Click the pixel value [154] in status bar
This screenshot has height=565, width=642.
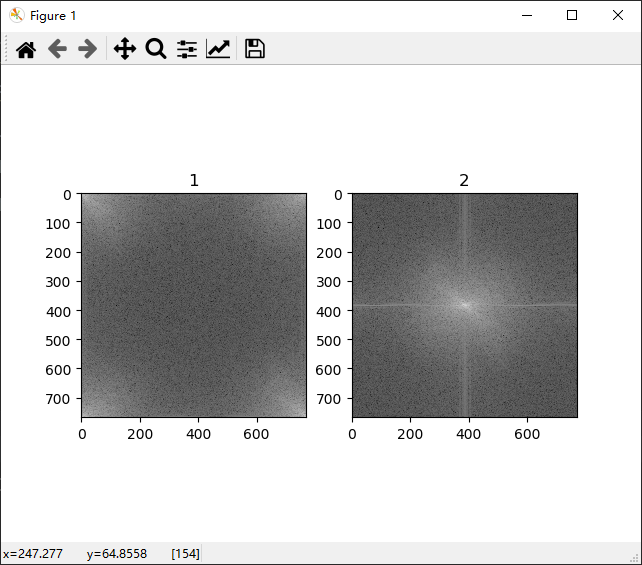[x=185, y=554]
